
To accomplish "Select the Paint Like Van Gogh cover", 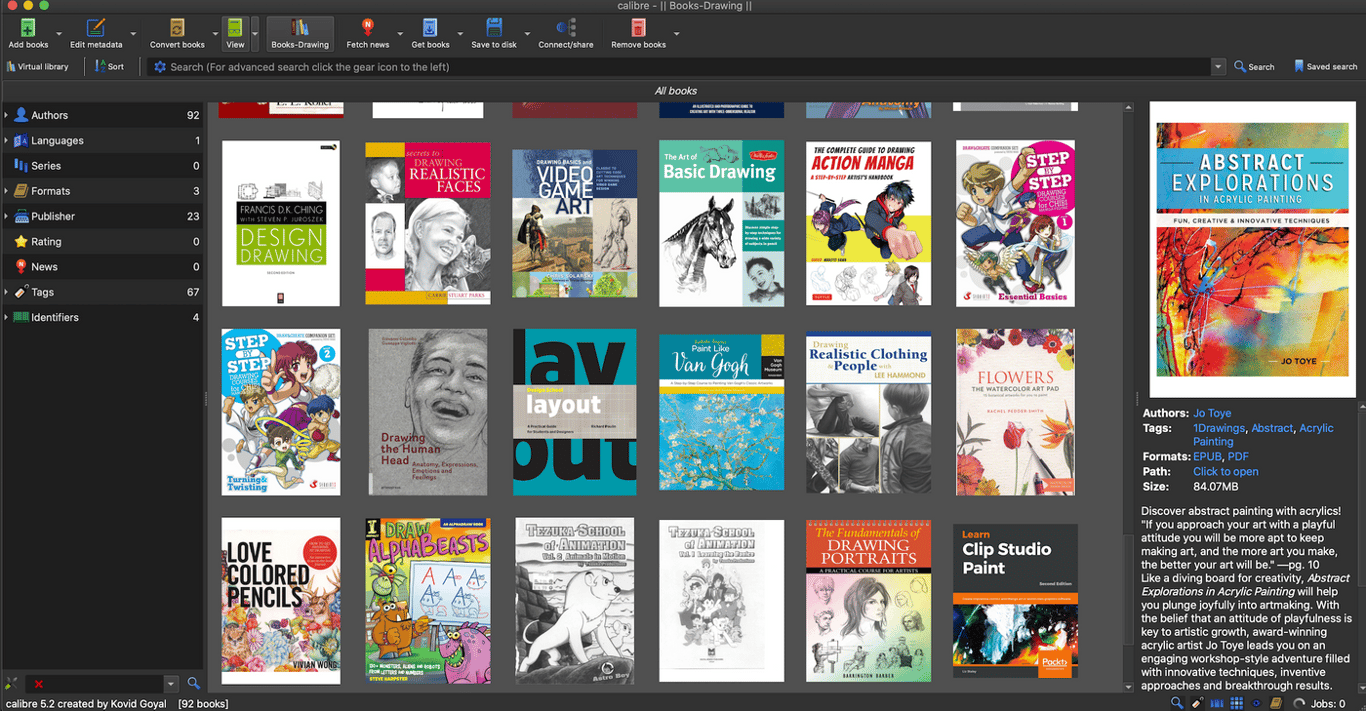I will pos(721,412).
